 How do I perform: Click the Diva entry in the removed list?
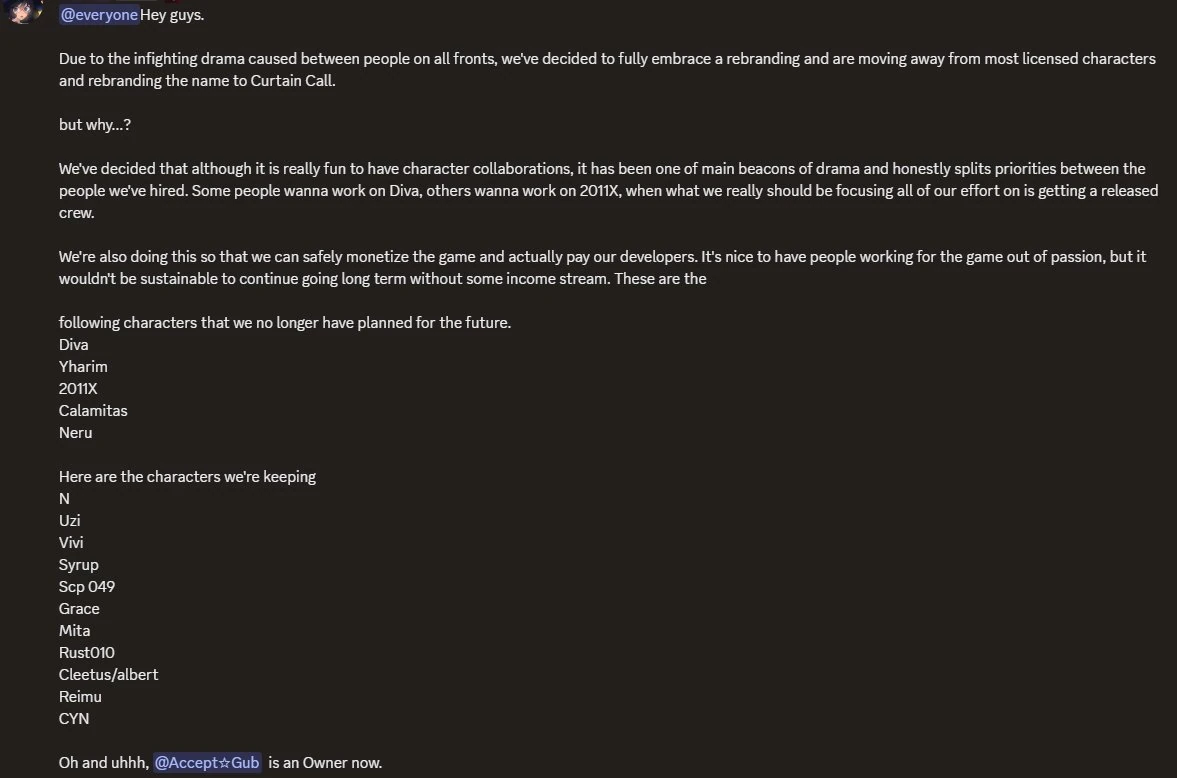coord(74,345)
